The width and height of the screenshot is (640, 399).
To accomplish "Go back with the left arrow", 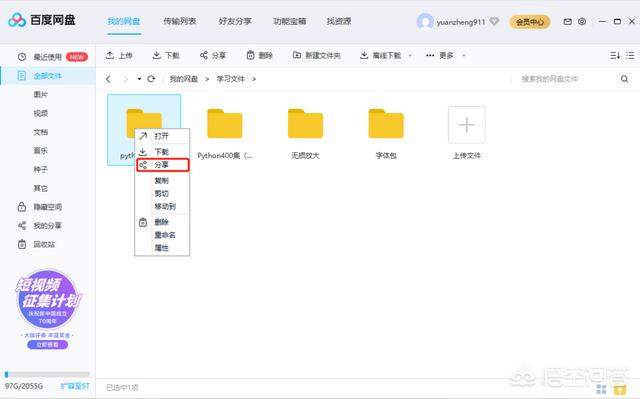I will pos(108,79).
